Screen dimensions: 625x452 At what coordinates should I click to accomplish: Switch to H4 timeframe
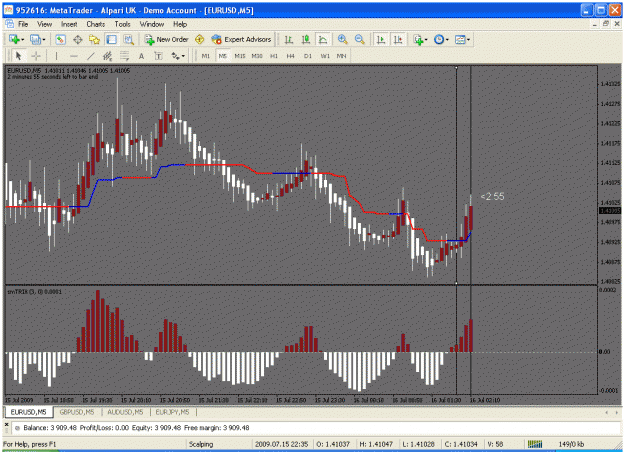point(291,56)
